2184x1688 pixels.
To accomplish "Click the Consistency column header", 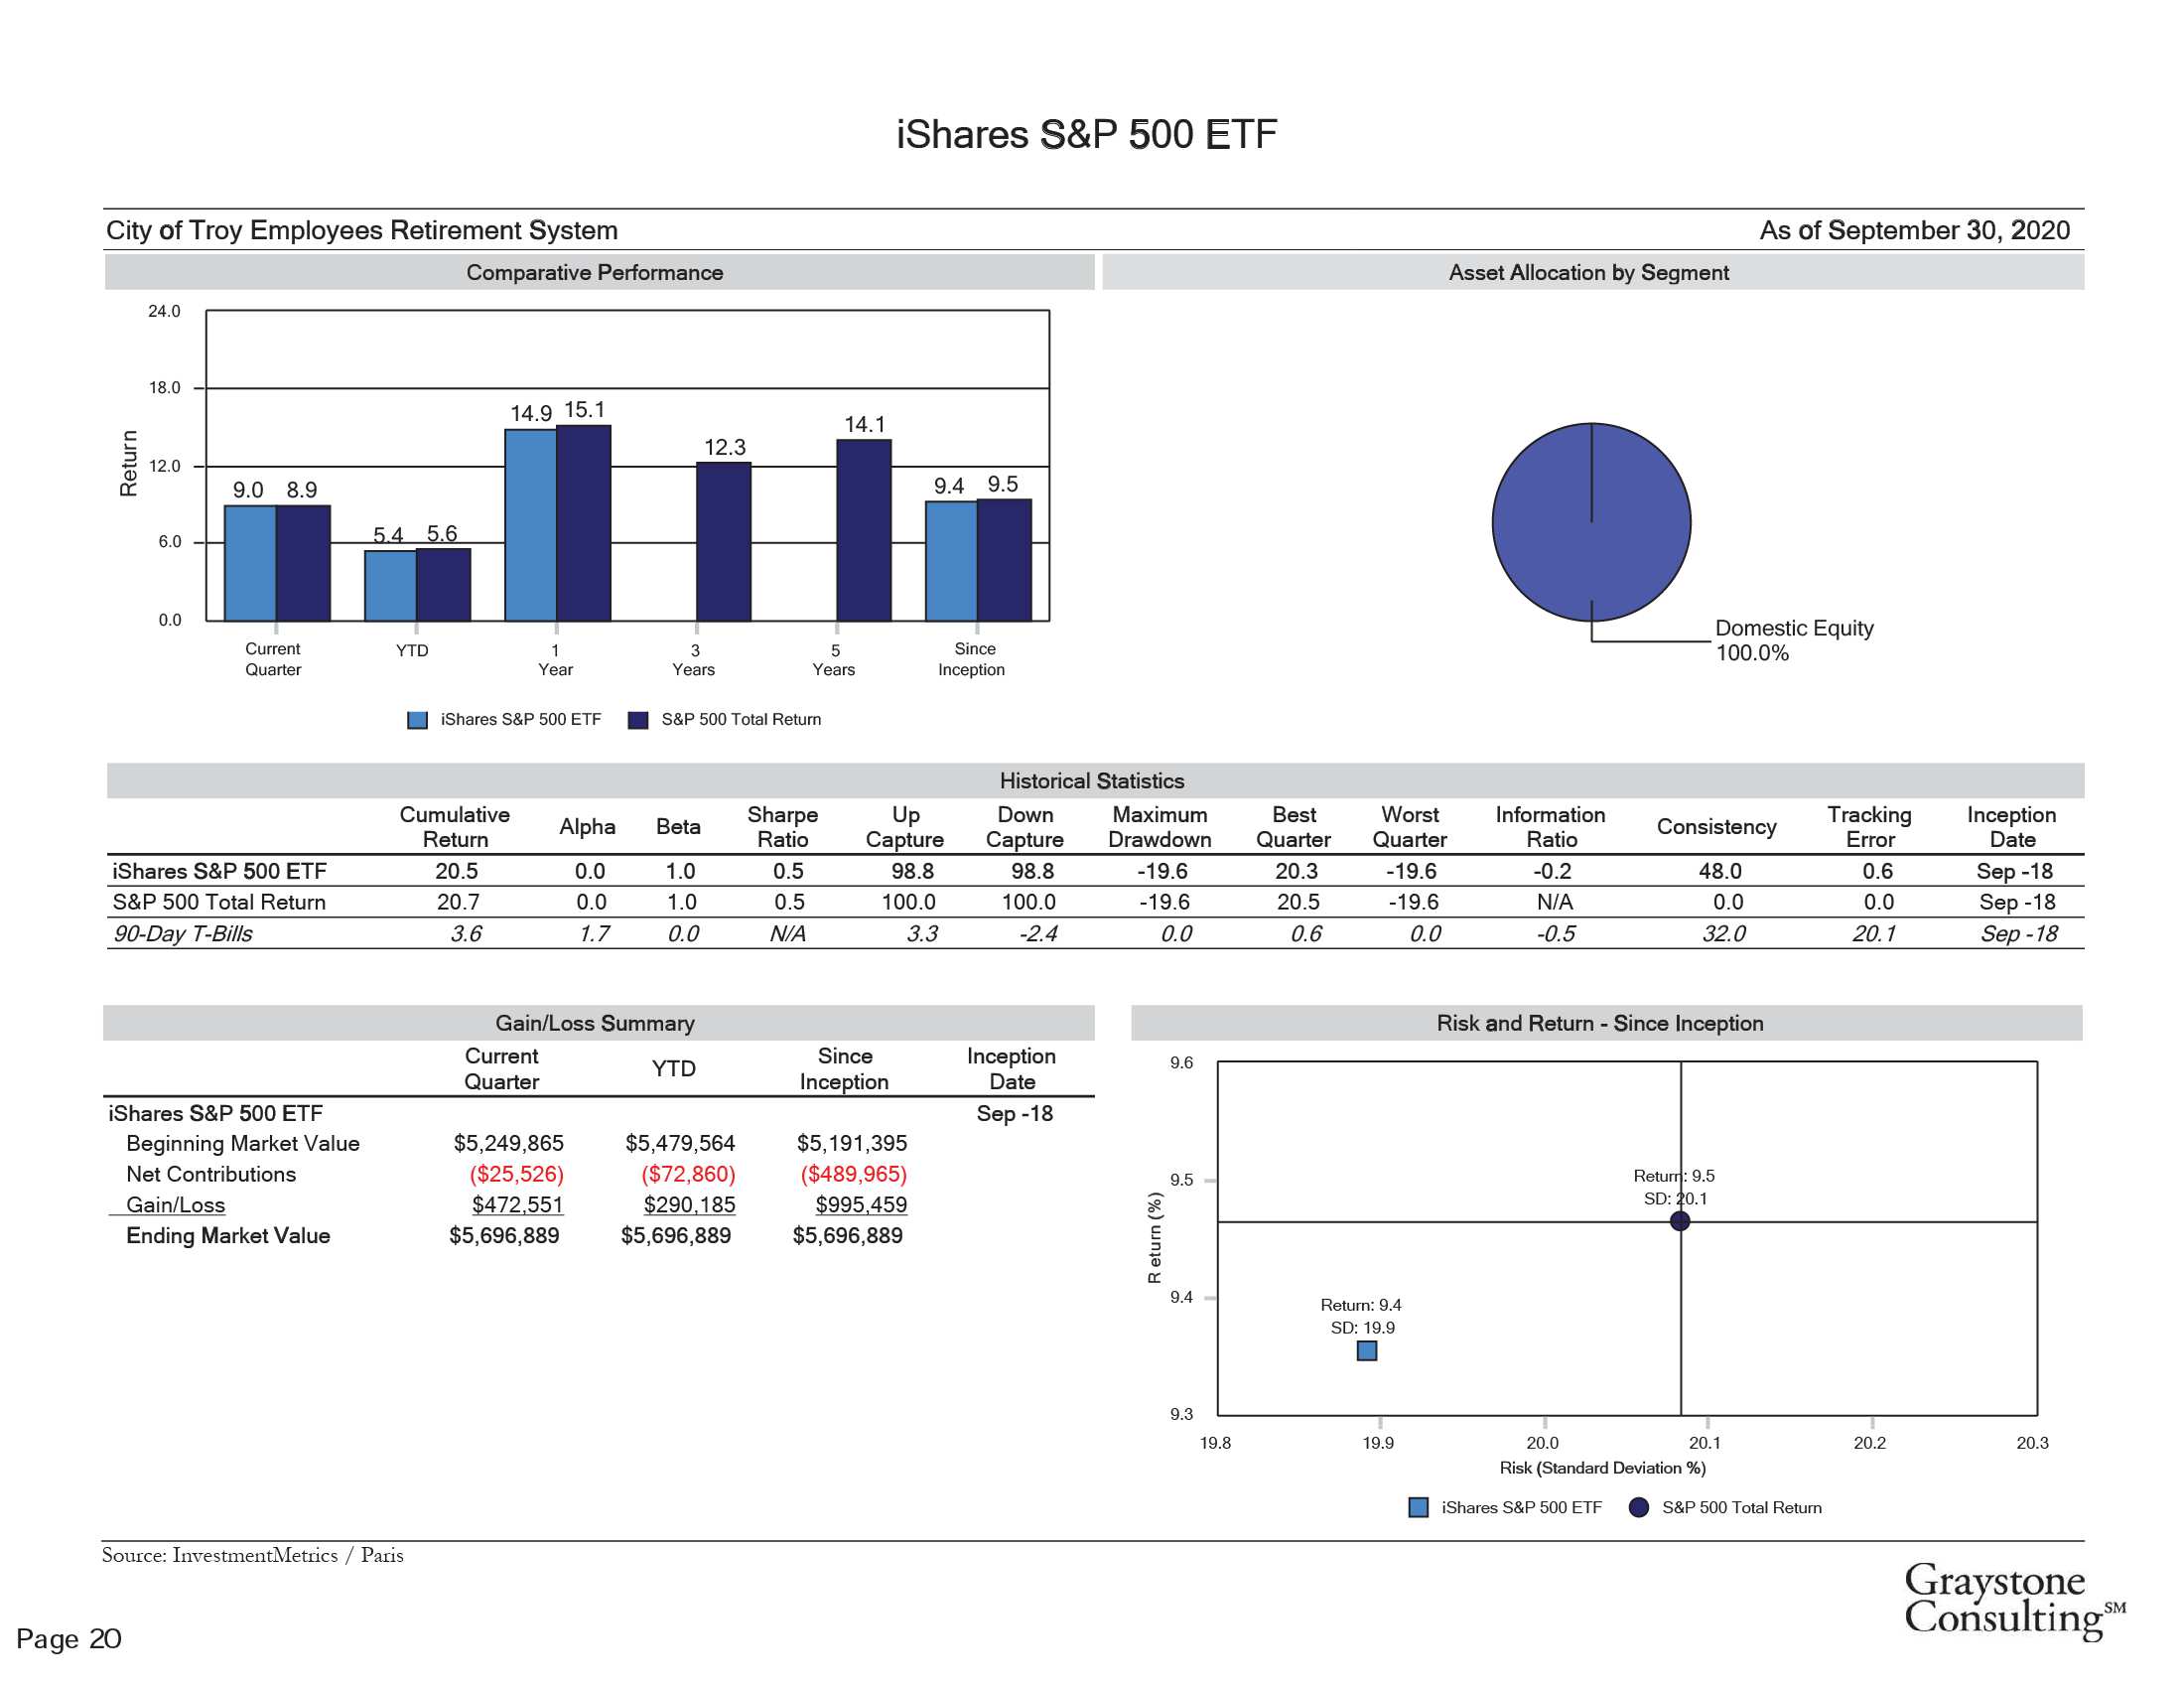I will tap(1717, 827).
